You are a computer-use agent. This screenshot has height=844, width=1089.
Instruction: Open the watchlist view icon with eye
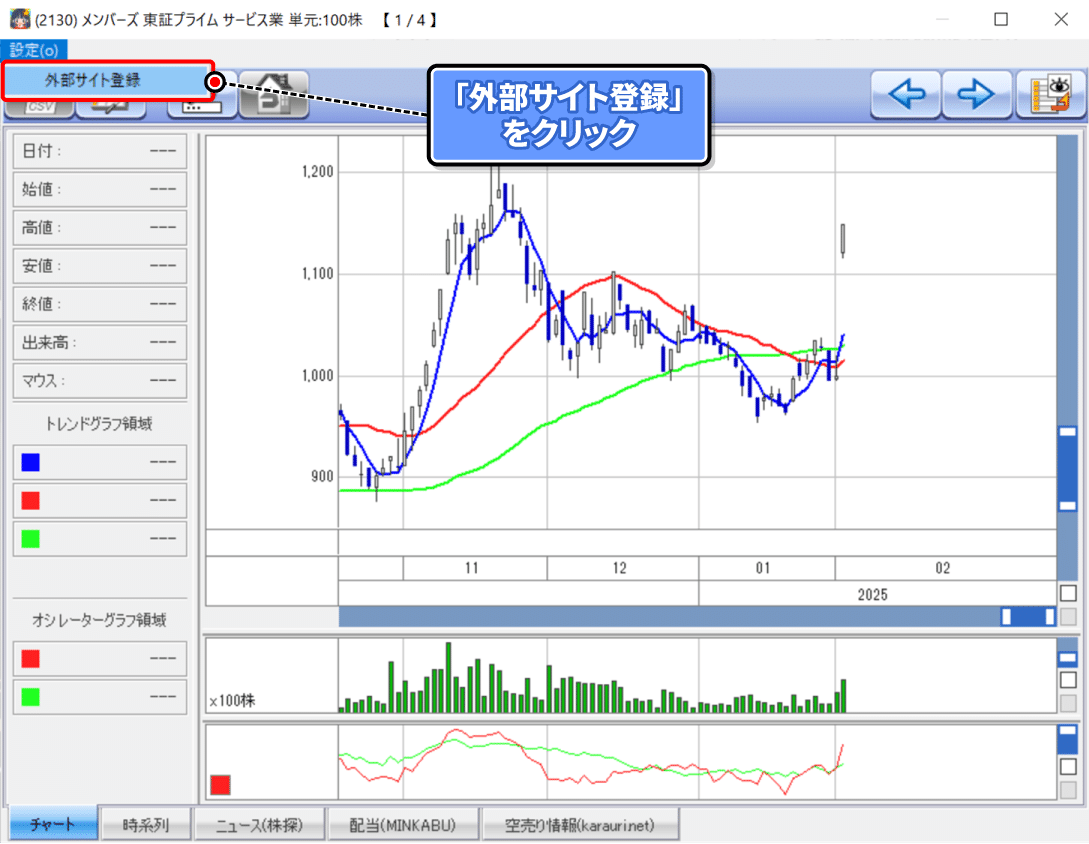tap(1051, 94)
